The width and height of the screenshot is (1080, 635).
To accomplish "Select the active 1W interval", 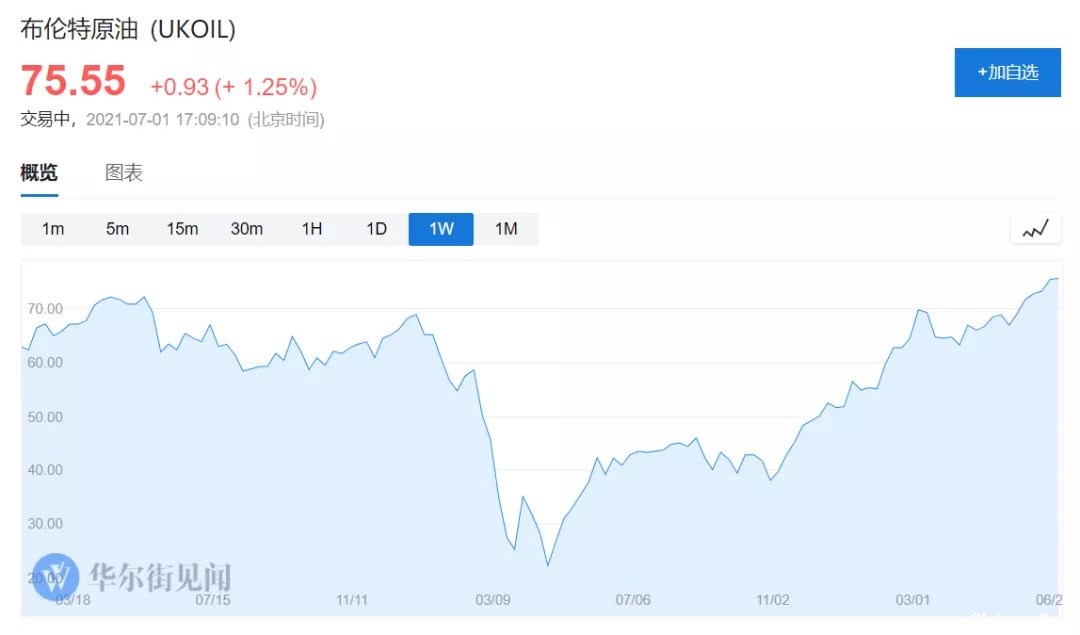I will (x=441, y=229).
